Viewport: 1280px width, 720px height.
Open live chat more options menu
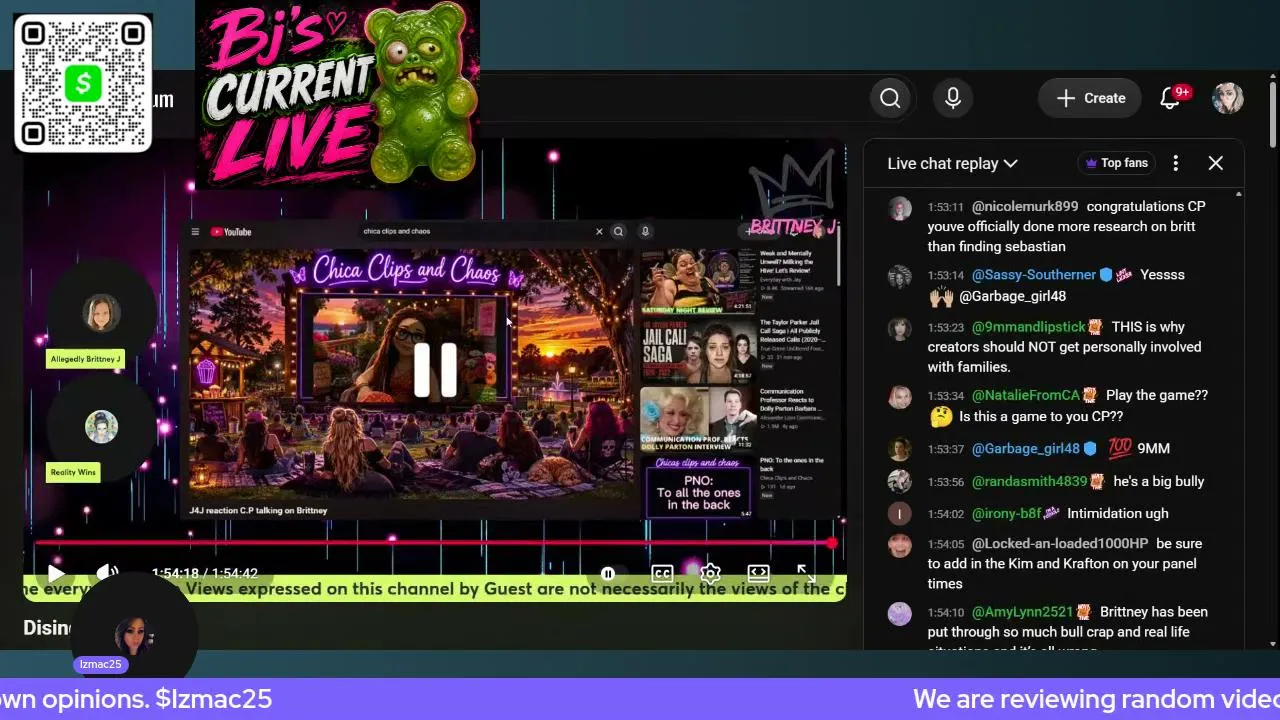coord(1176,163)
